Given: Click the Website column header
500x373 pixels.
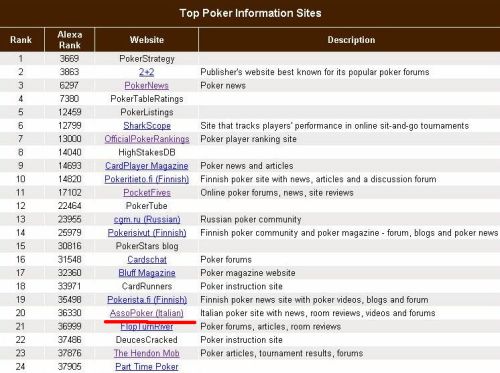Looking at the screenshot, I should tap(147, 40).
